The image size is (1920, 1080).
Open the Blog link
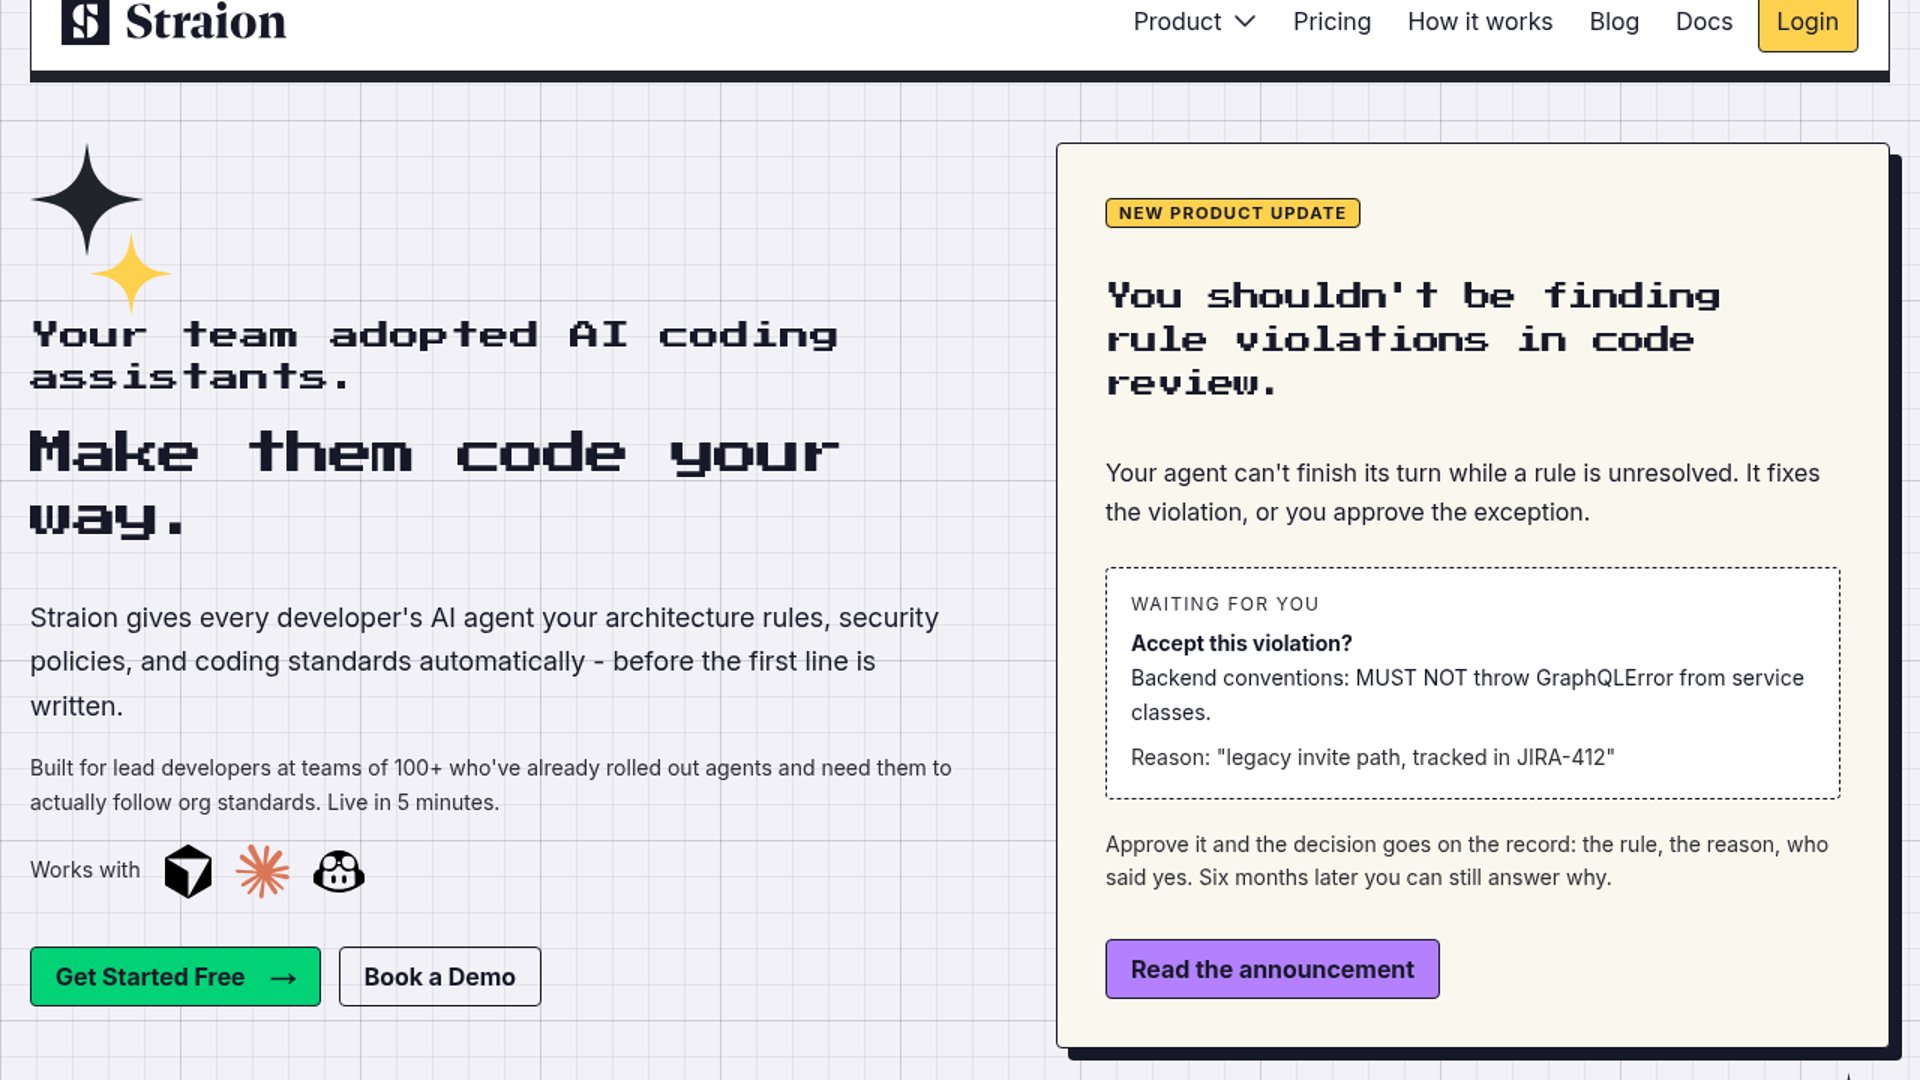[x=1614, y=21]
